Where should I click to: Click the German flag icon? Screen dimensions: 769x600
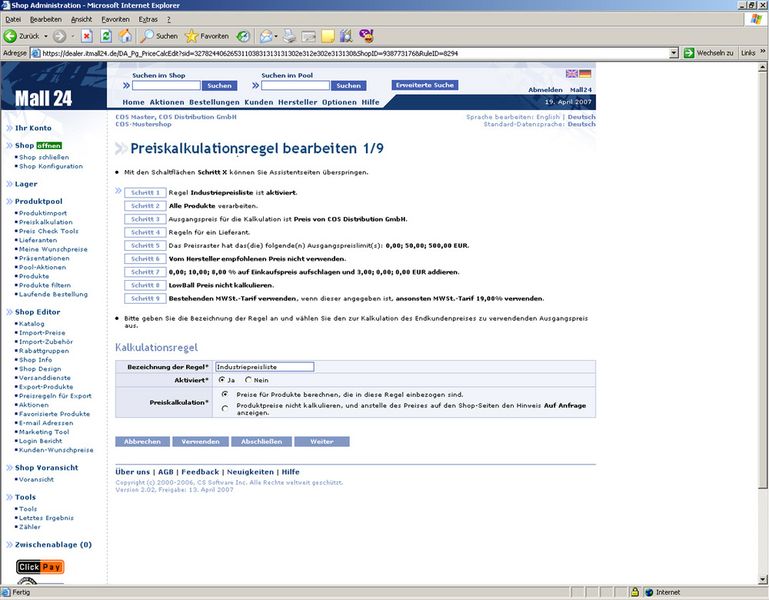585,74
